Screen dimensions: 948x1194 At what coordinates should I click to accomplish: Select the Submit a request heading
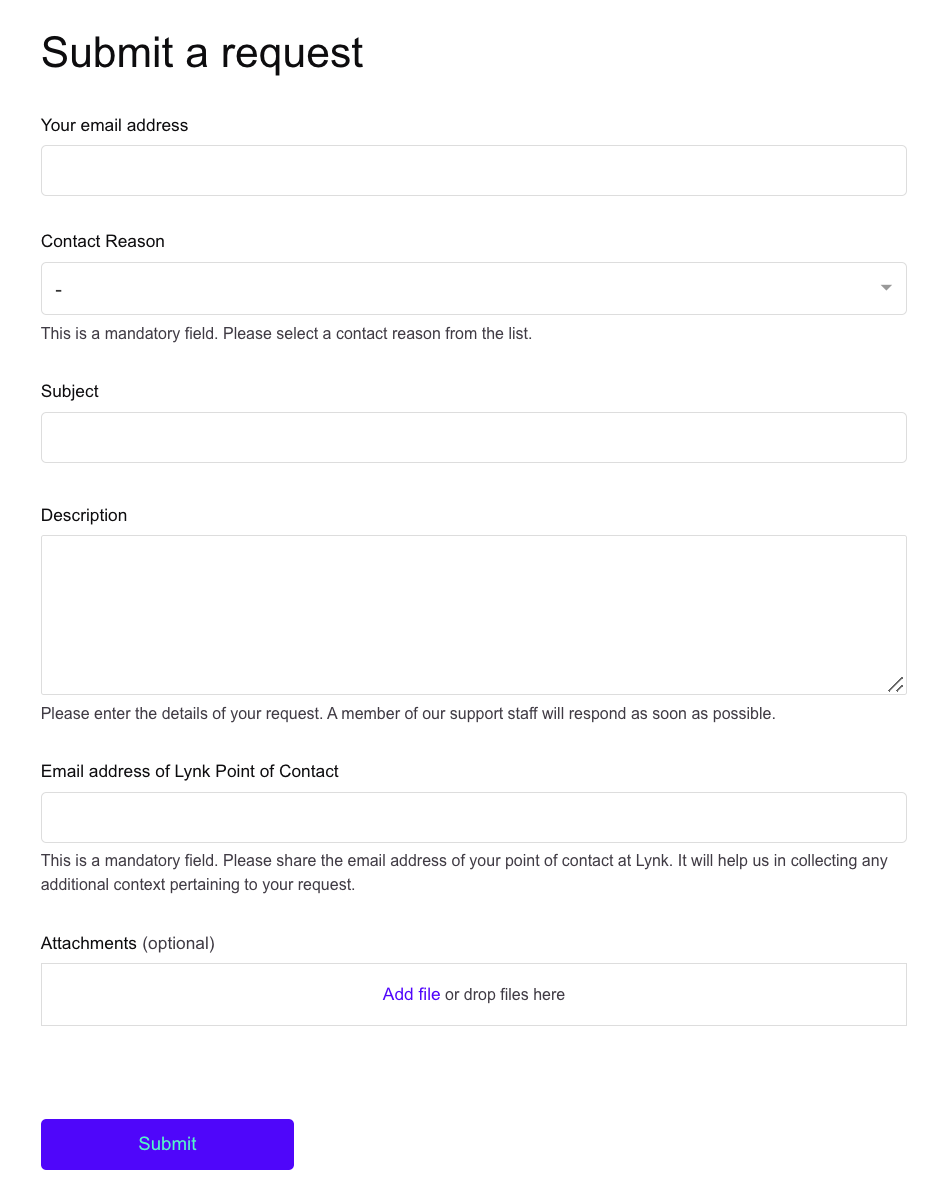201,53
